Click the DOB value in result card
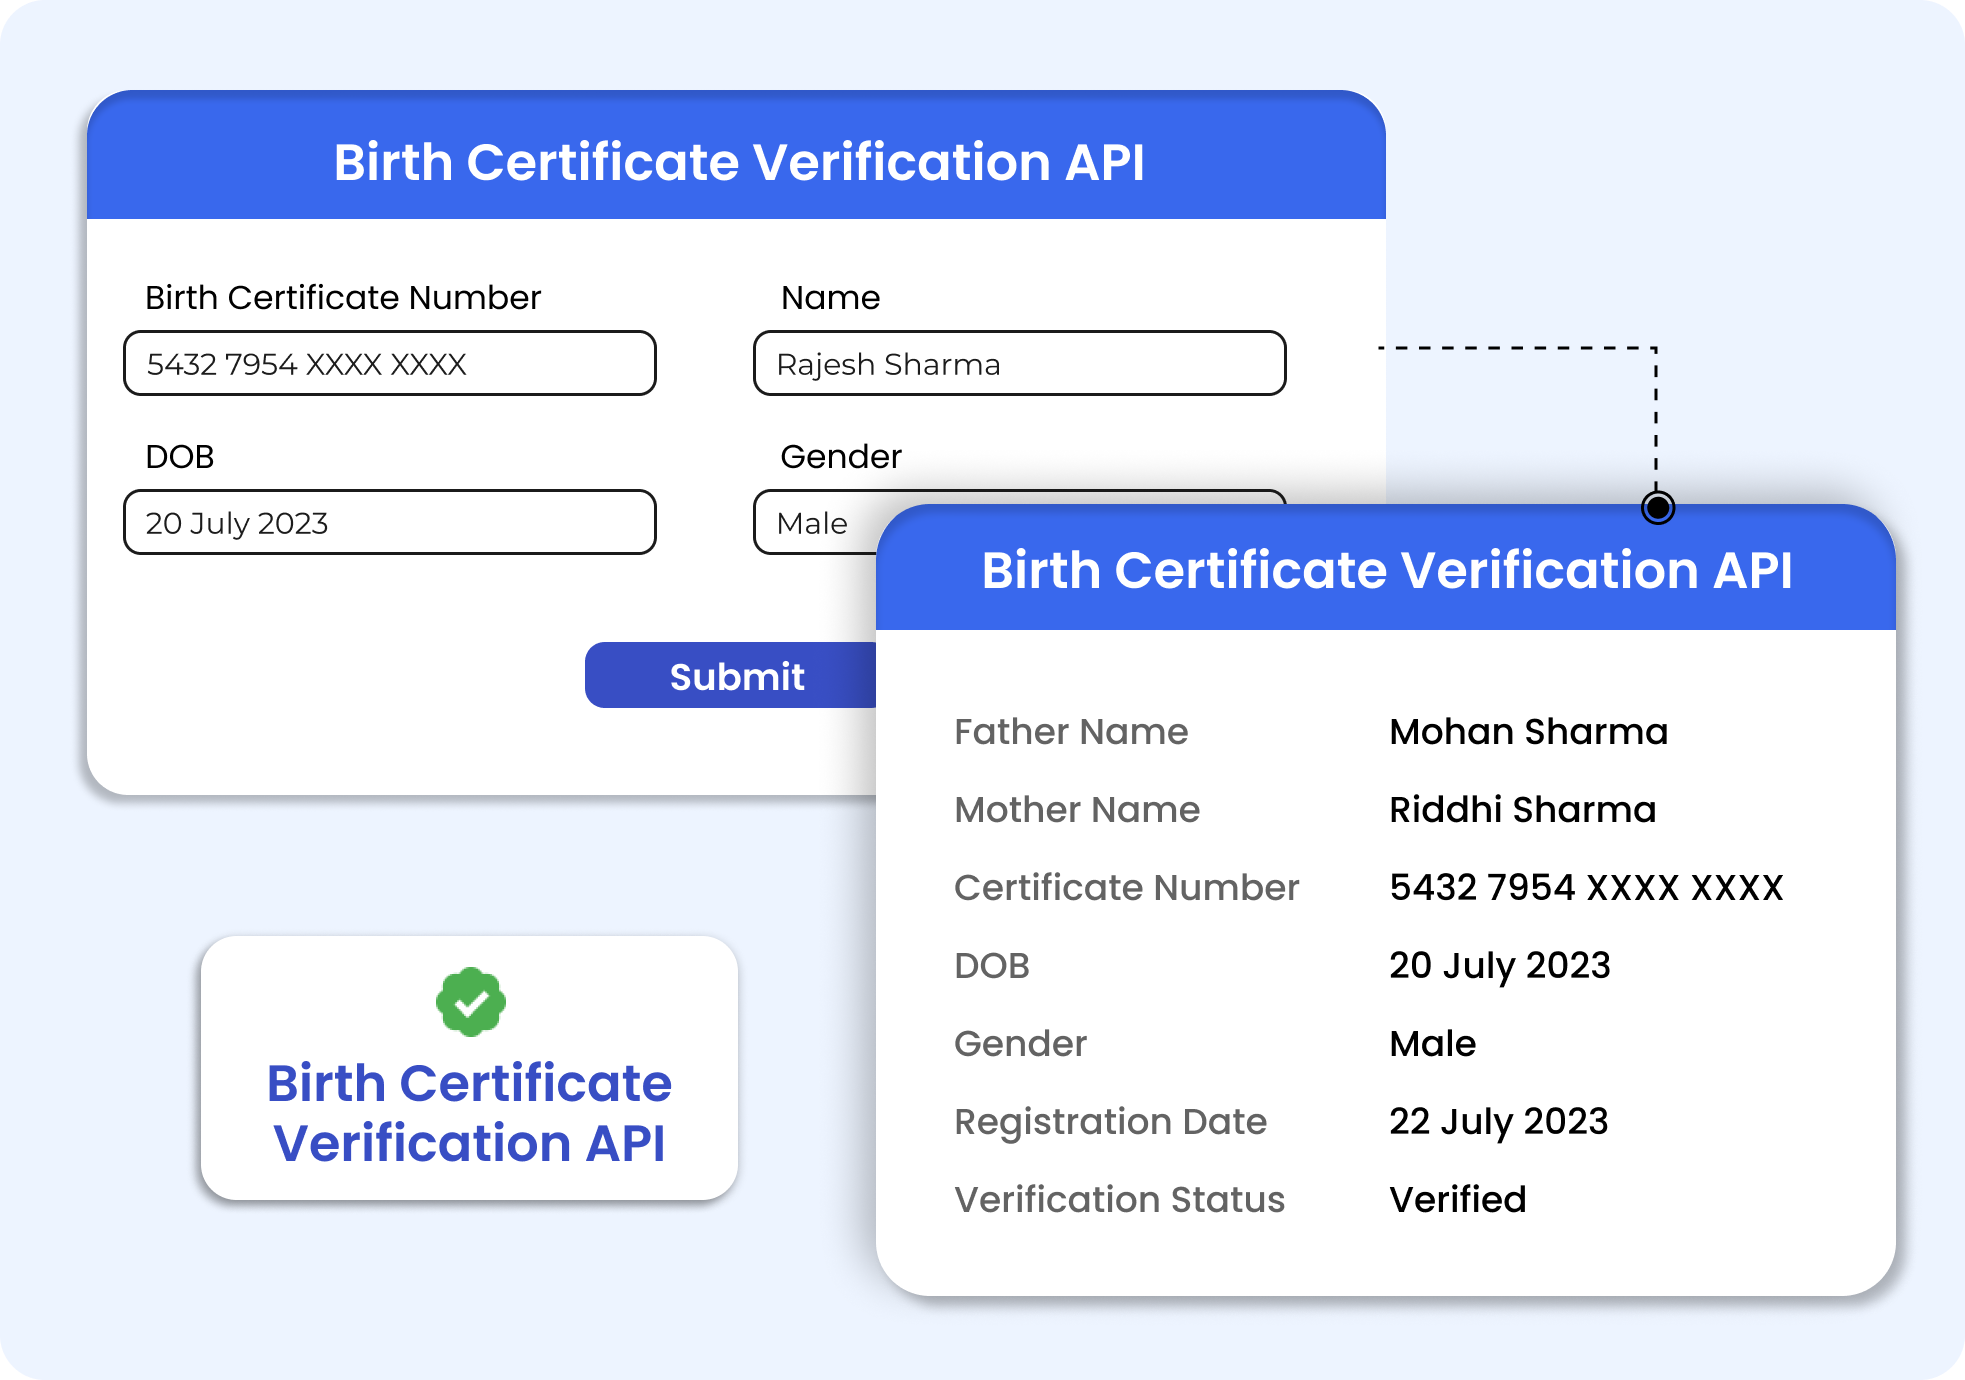The height and width of the screenshot is (1380, 1965). click(x=1499, y=966)
